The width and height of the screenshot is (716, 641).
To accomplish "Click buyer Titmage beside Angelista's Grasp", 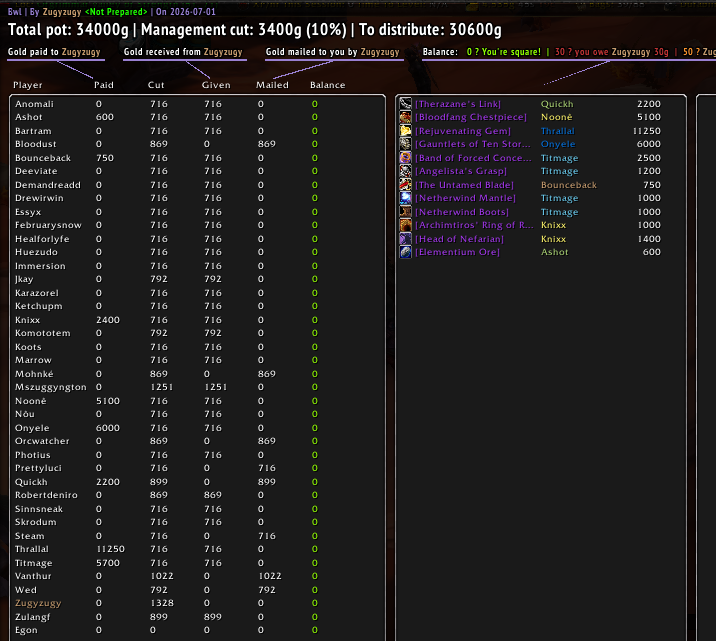I will [x=559, y=171].
